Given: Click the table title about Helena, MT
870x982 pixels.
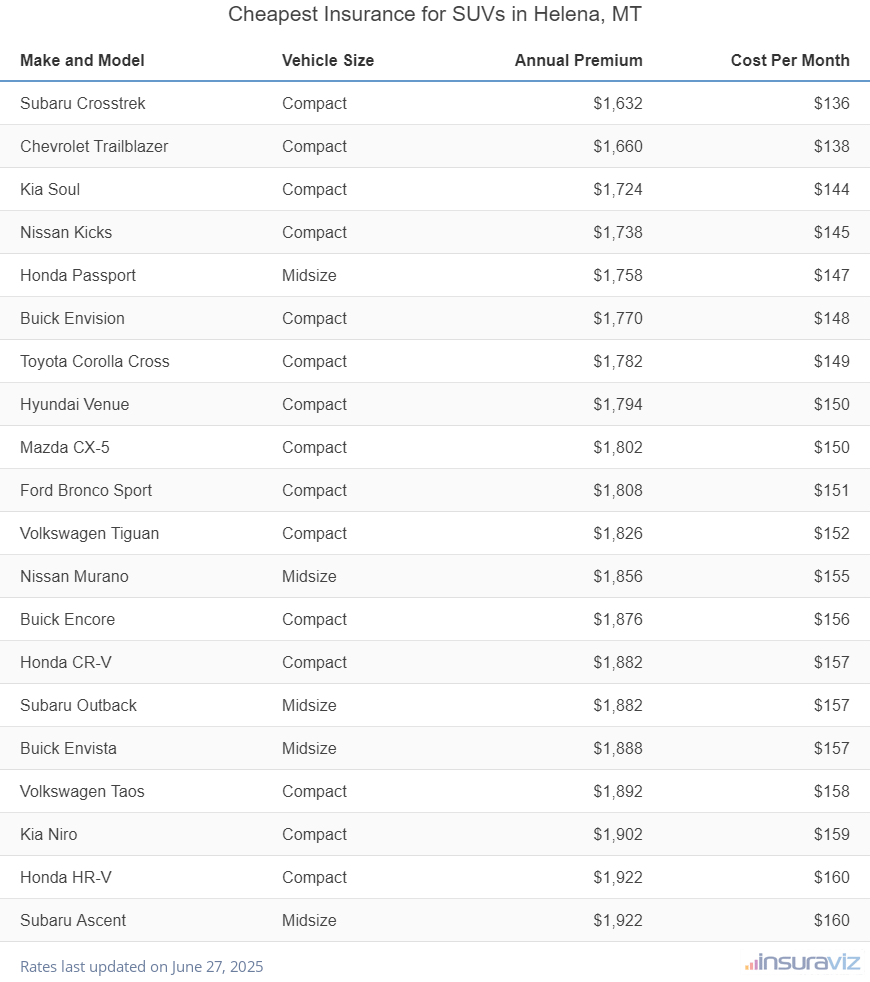Looking at the screenshot, I should pyautogui.click(x=435, y=15).
